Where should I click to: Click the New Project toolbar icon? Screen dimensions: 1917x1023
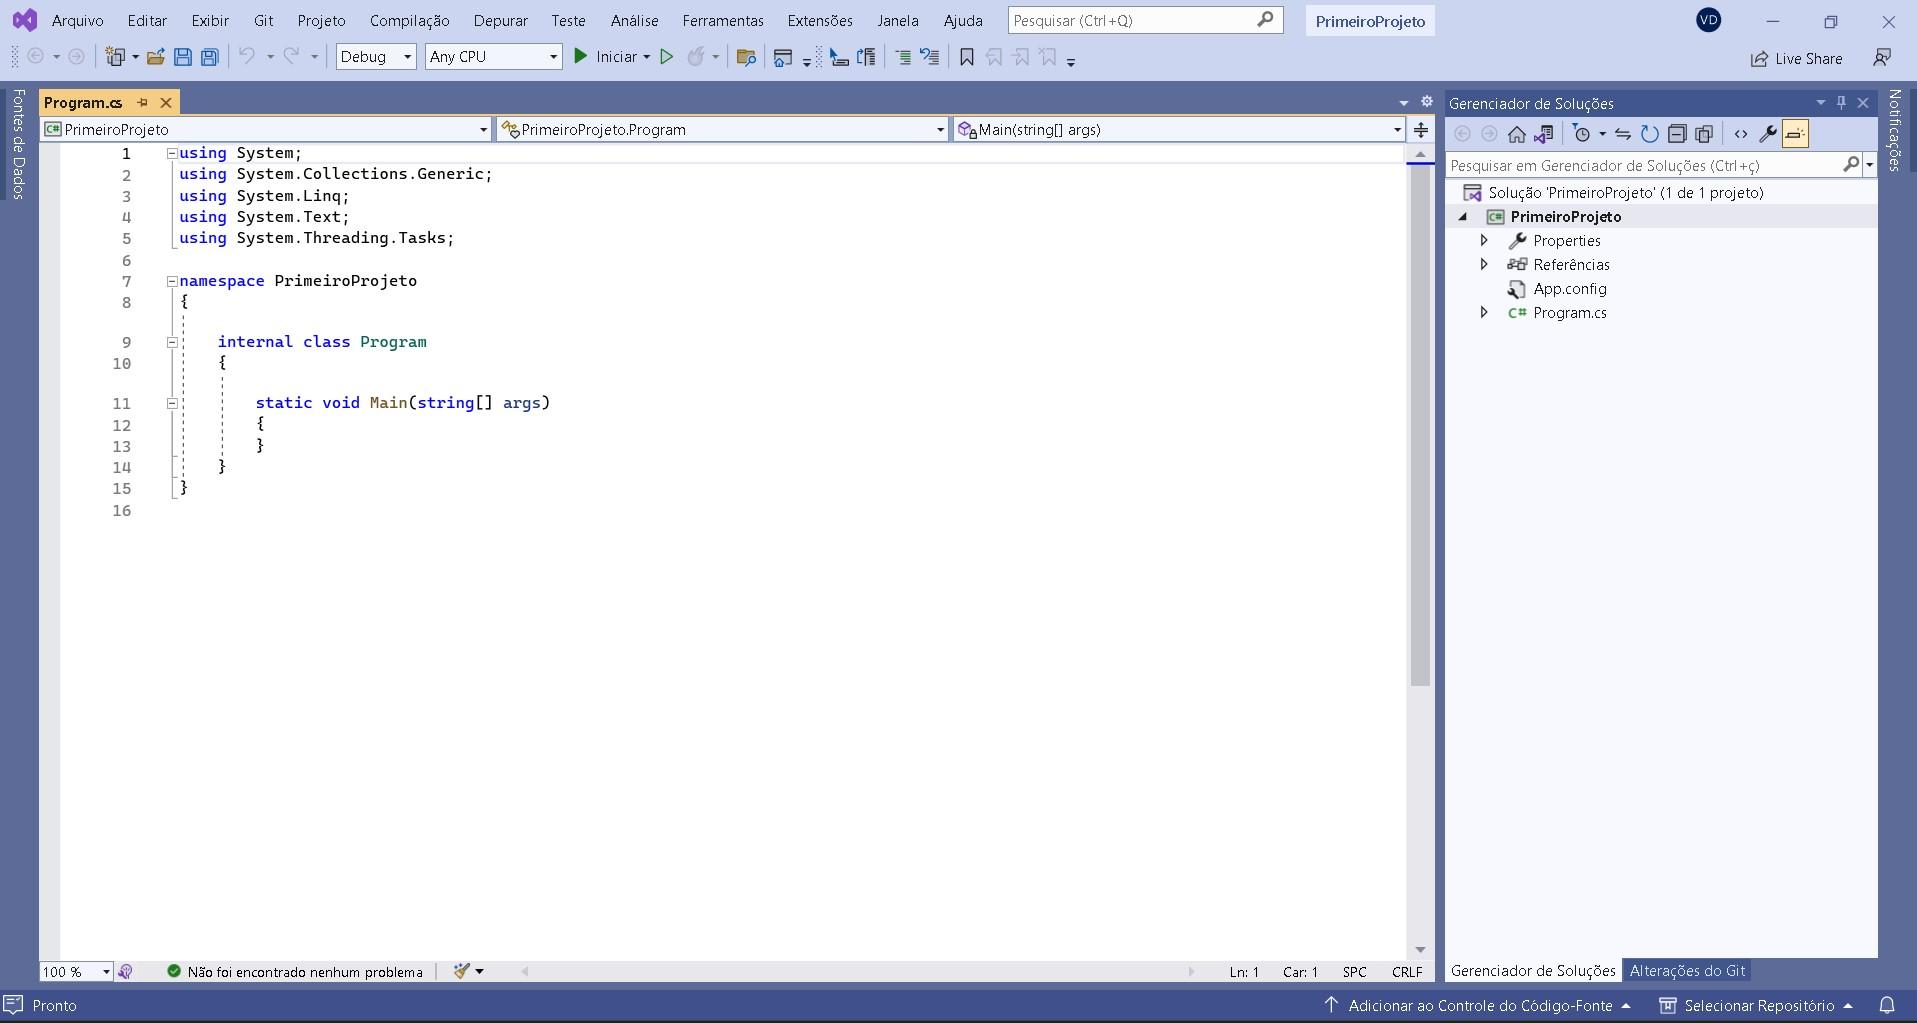point(116,57)
